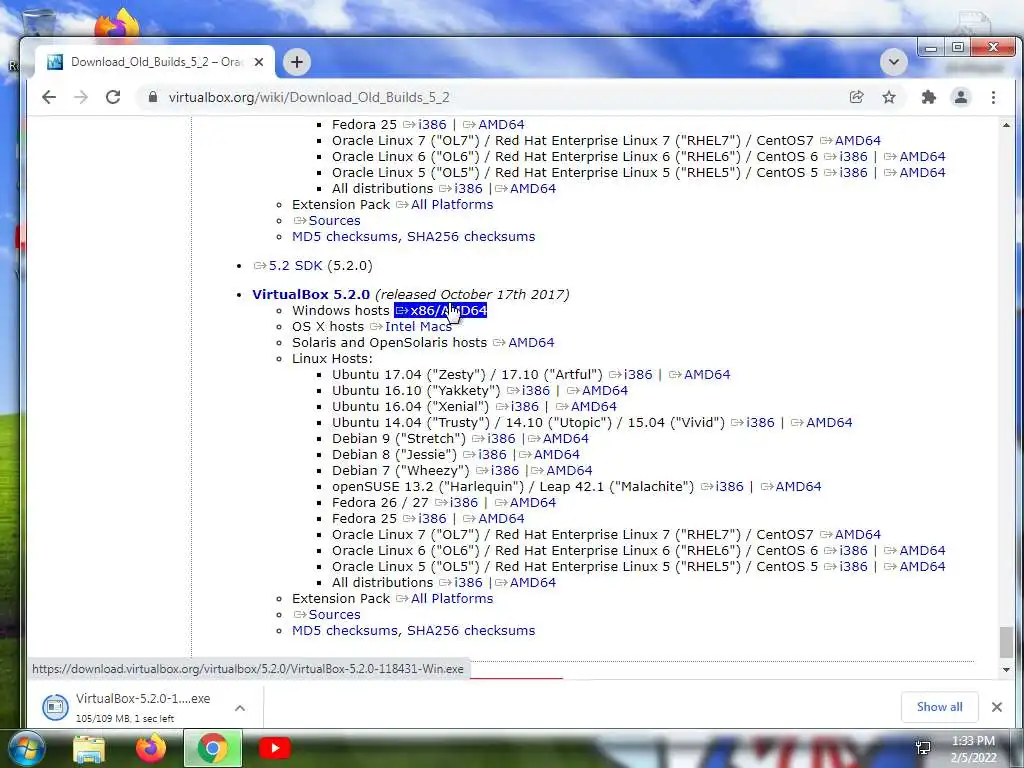1024x768 pixels.
Task: Click Fedora 26 / 27 i386 link
Action: tap(456, 502)
